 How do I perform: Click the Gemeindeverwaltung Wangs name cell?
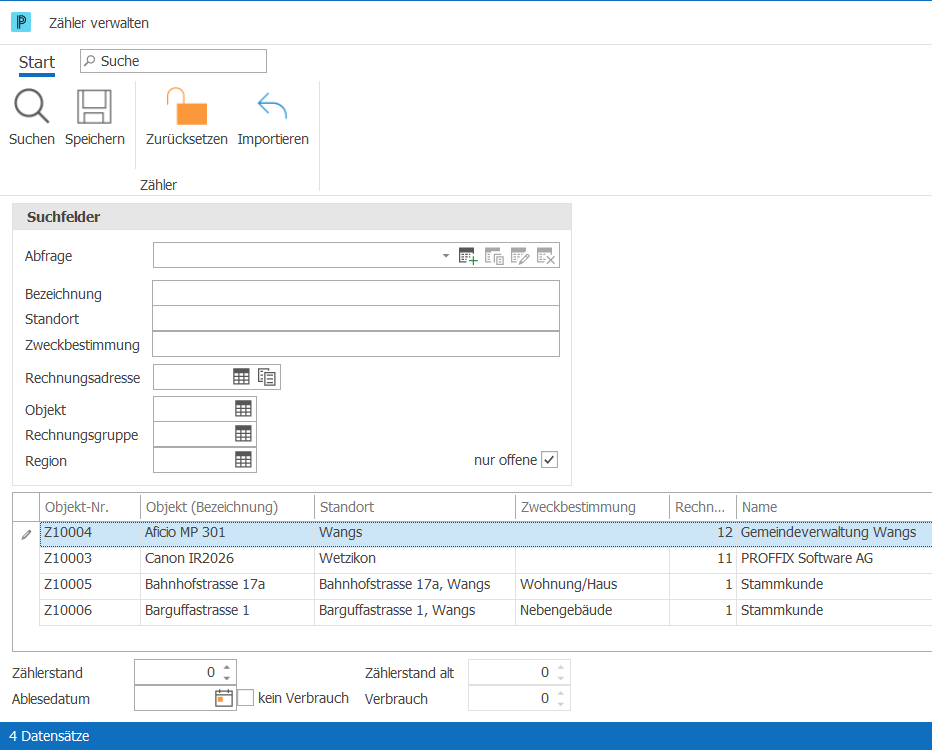click(x=834, y=532)
